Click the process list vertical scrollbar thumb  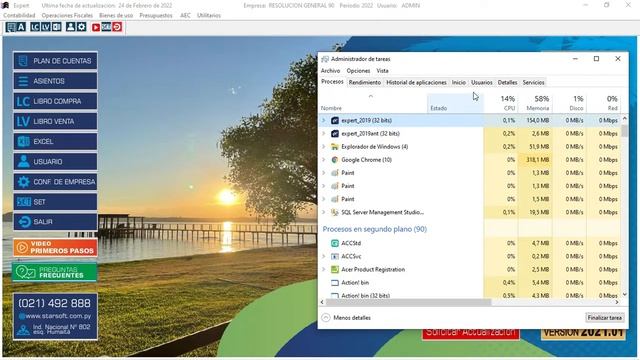[624, 131]
